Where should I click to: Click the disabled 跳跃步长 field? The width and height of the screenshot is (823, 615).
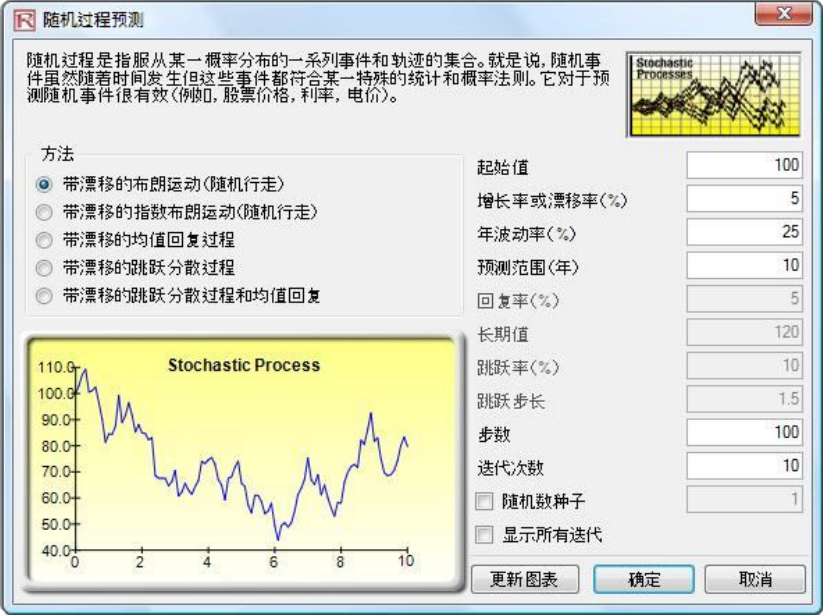(744, 399)
